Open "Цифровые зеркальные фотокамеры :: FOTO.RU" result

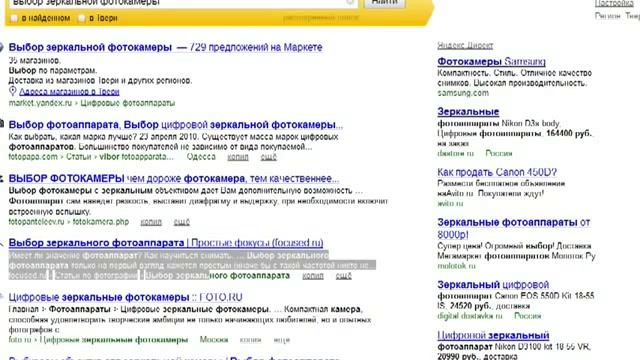click(x=125, y=297)
